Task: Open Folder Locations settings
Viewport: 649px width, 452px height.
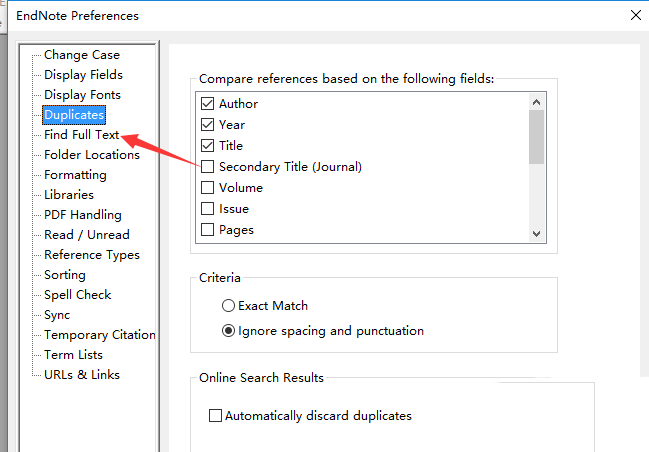Action: tap(91, 155)
